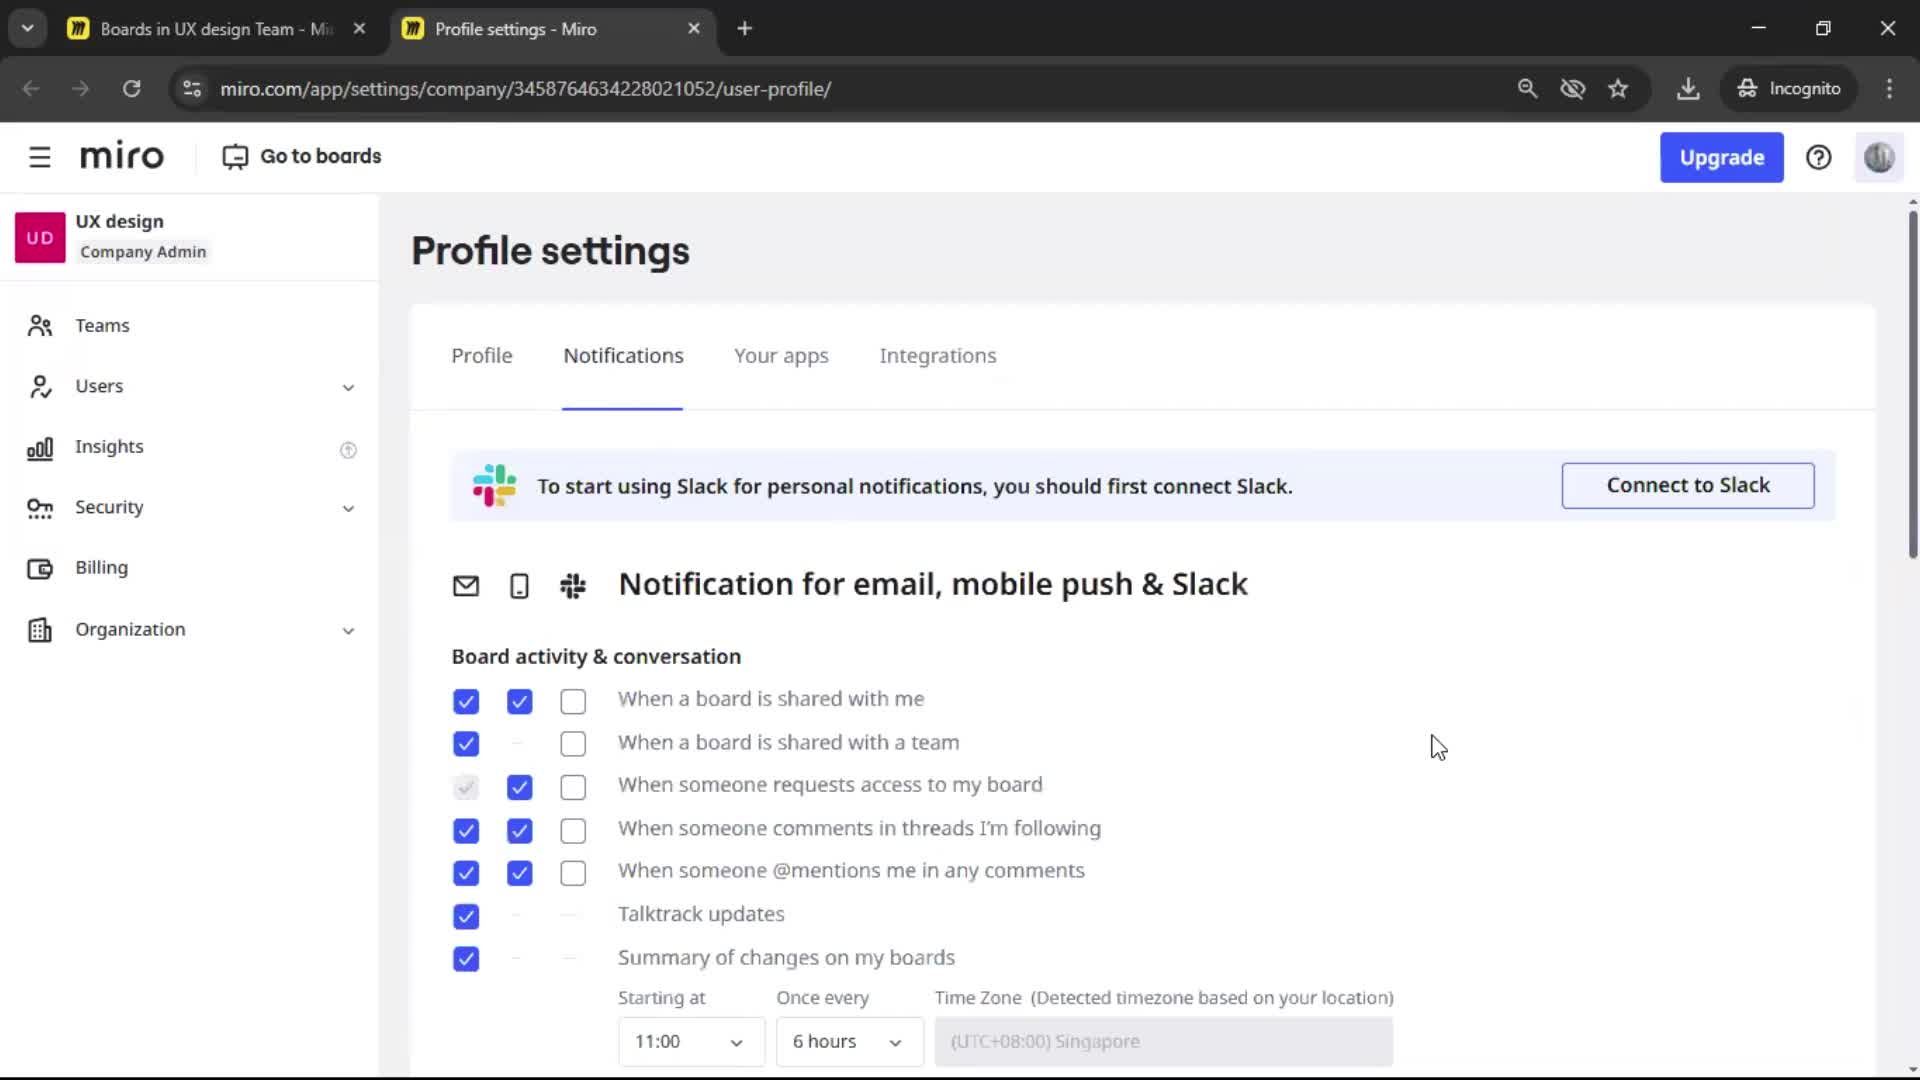The image size is (1920, 1080).
Task: Open the user avatar menu
Action: click(1879, 157)
